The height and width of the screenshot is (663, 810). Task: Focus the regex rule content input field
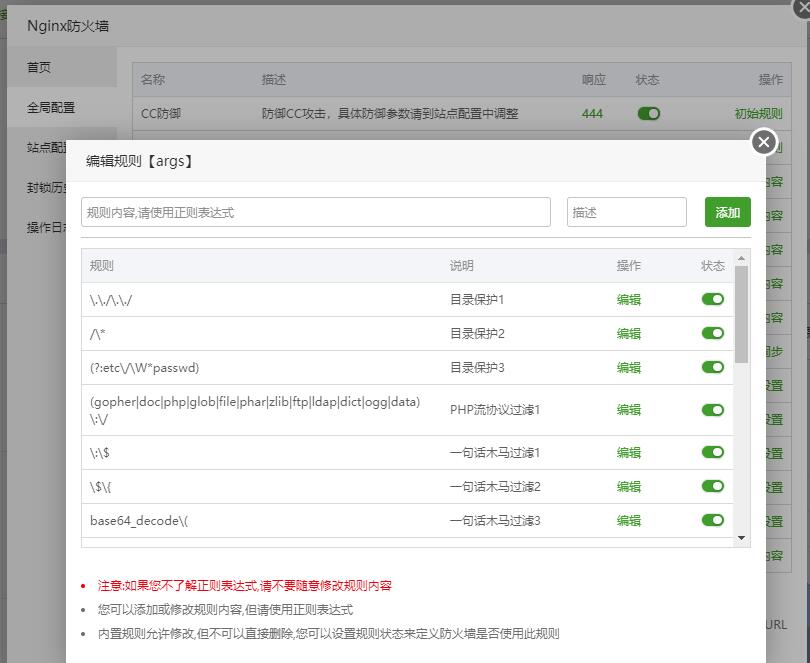(x=316, y=212)
